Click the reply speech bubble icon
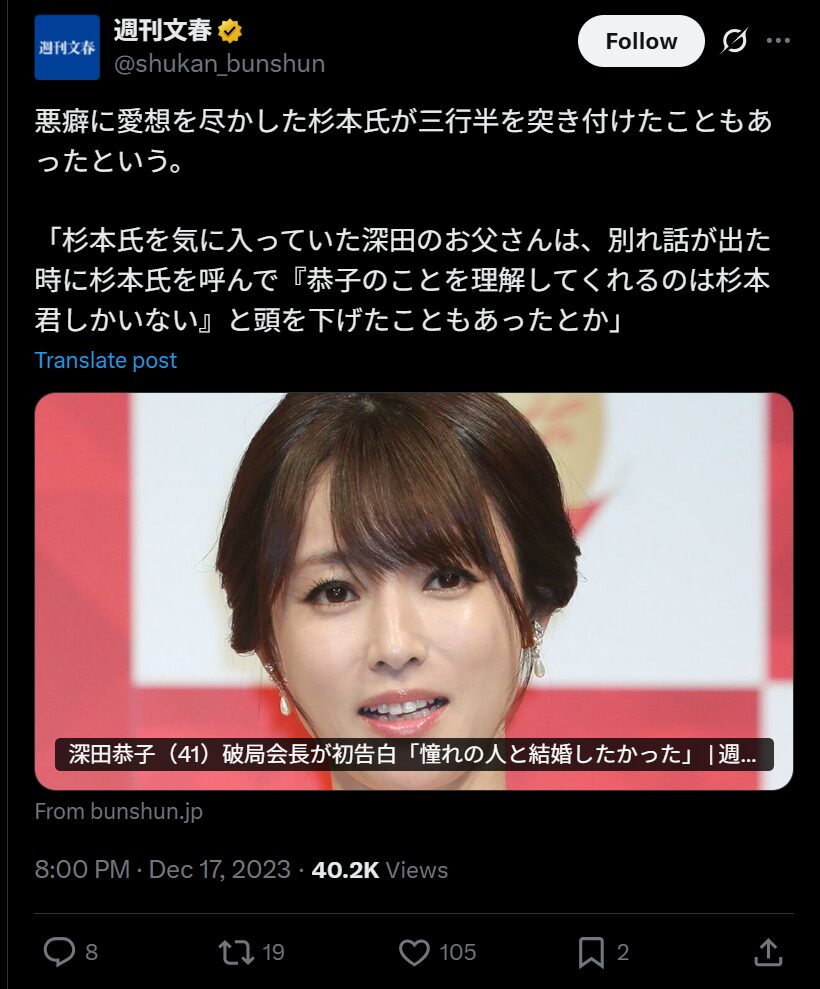The image size is (820, 989). 59,952
